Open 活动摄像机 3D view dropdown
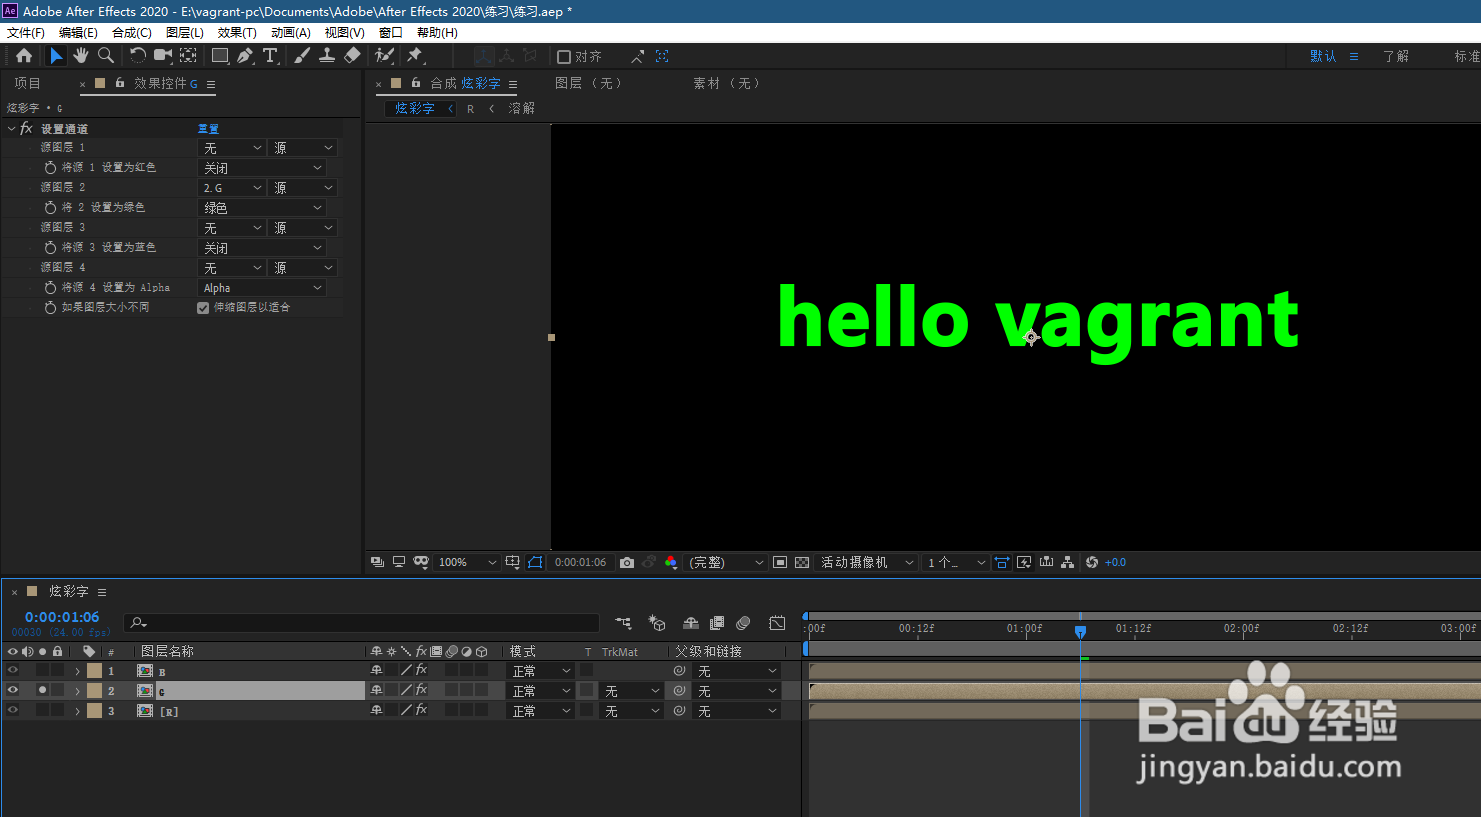The height and width of the screenshot is (817, 1481). pyautogui.click(x=867, y=562)
